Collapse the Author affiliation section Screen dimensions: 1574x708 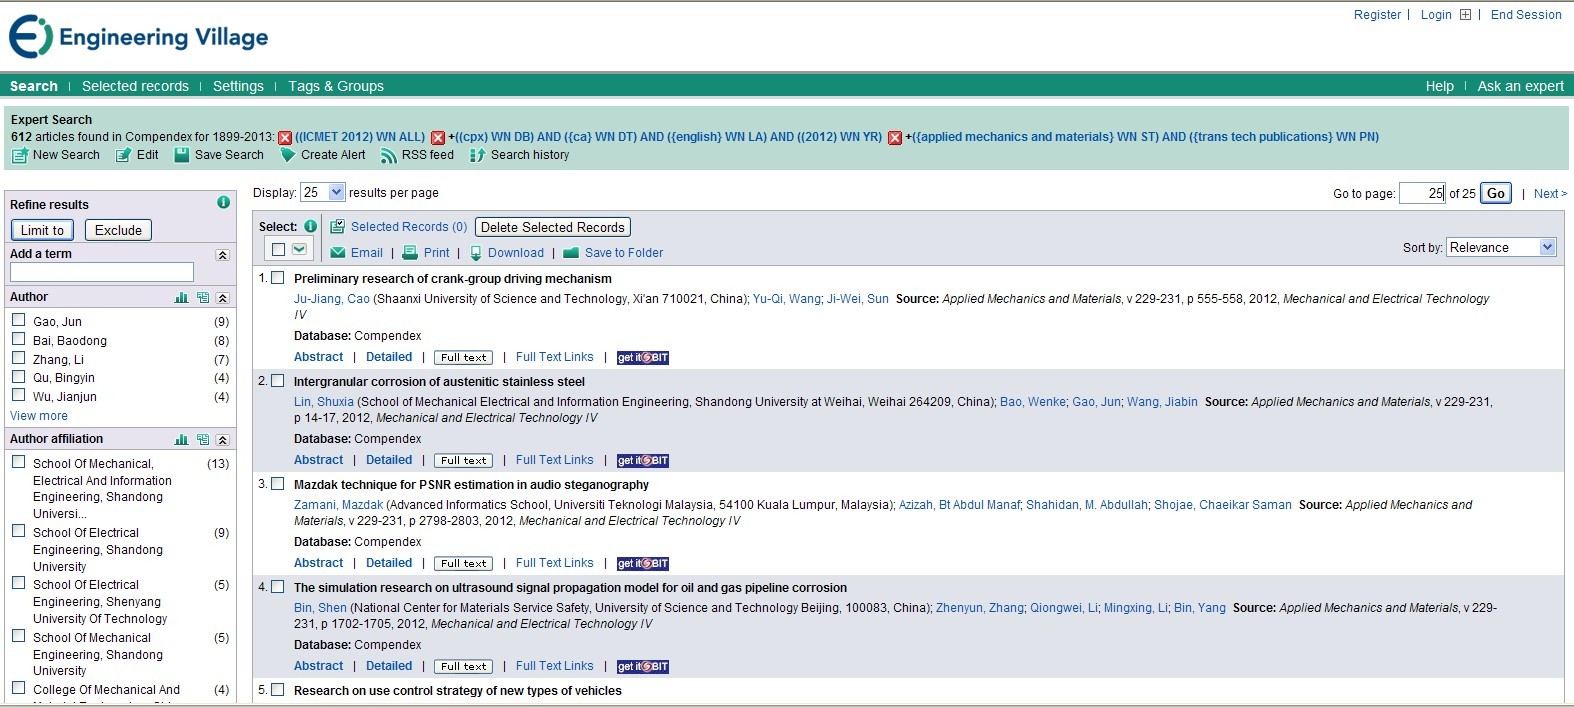(222, 440)
